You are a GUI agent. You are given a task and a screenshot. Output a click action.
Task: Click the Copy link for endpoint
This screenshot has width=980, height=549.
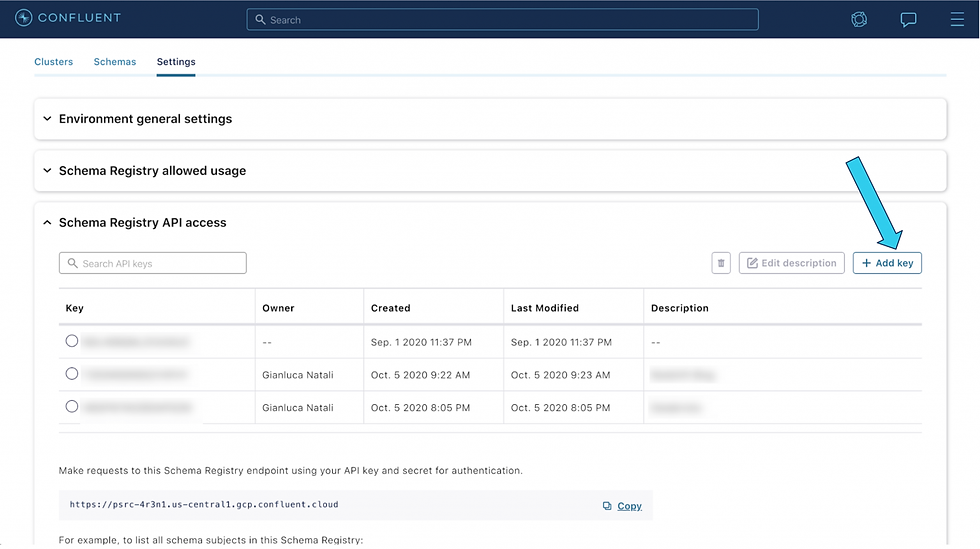pyautogui.click(x=629, y=506)
